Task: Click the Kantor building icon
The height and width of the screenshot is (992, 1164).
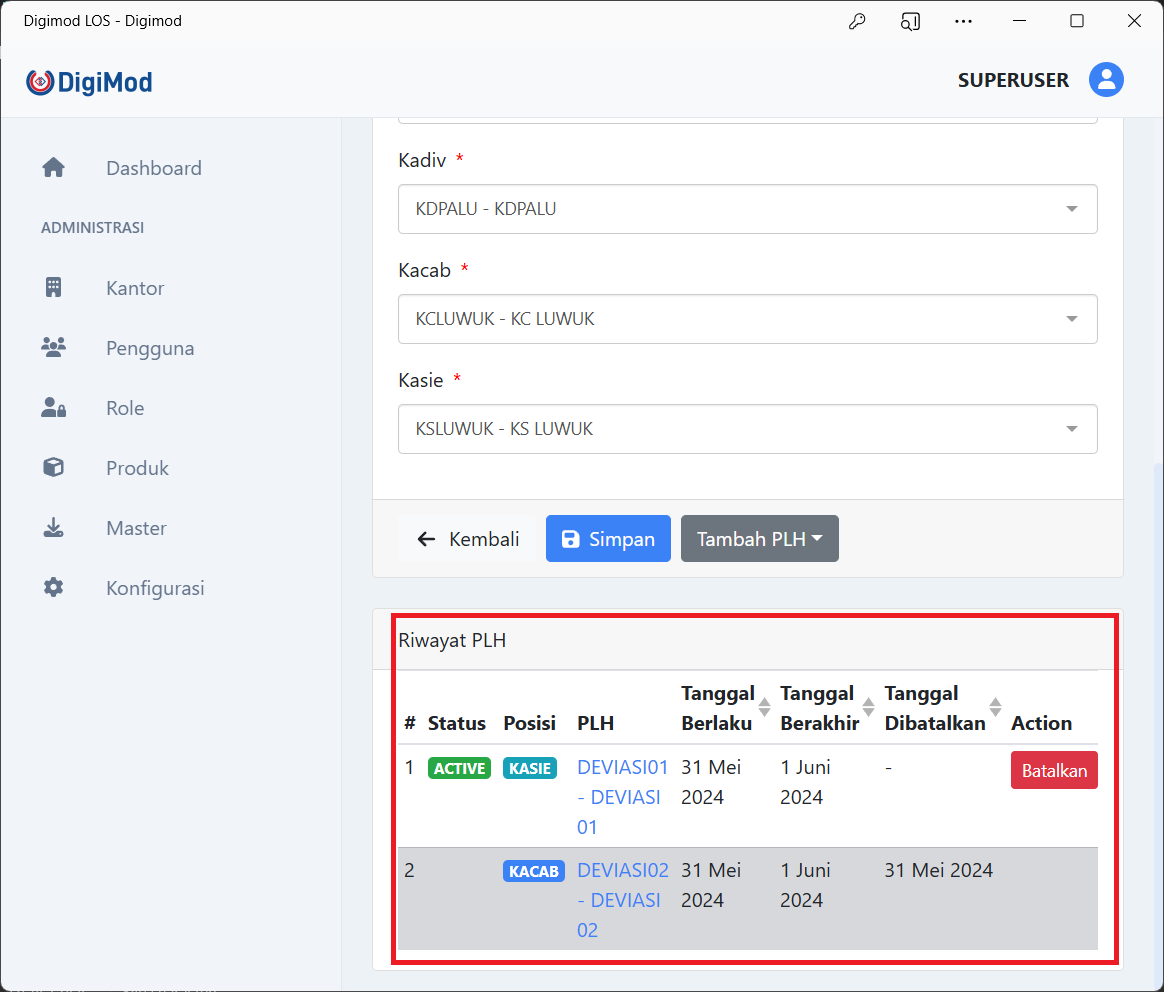Action: [53, 288]
